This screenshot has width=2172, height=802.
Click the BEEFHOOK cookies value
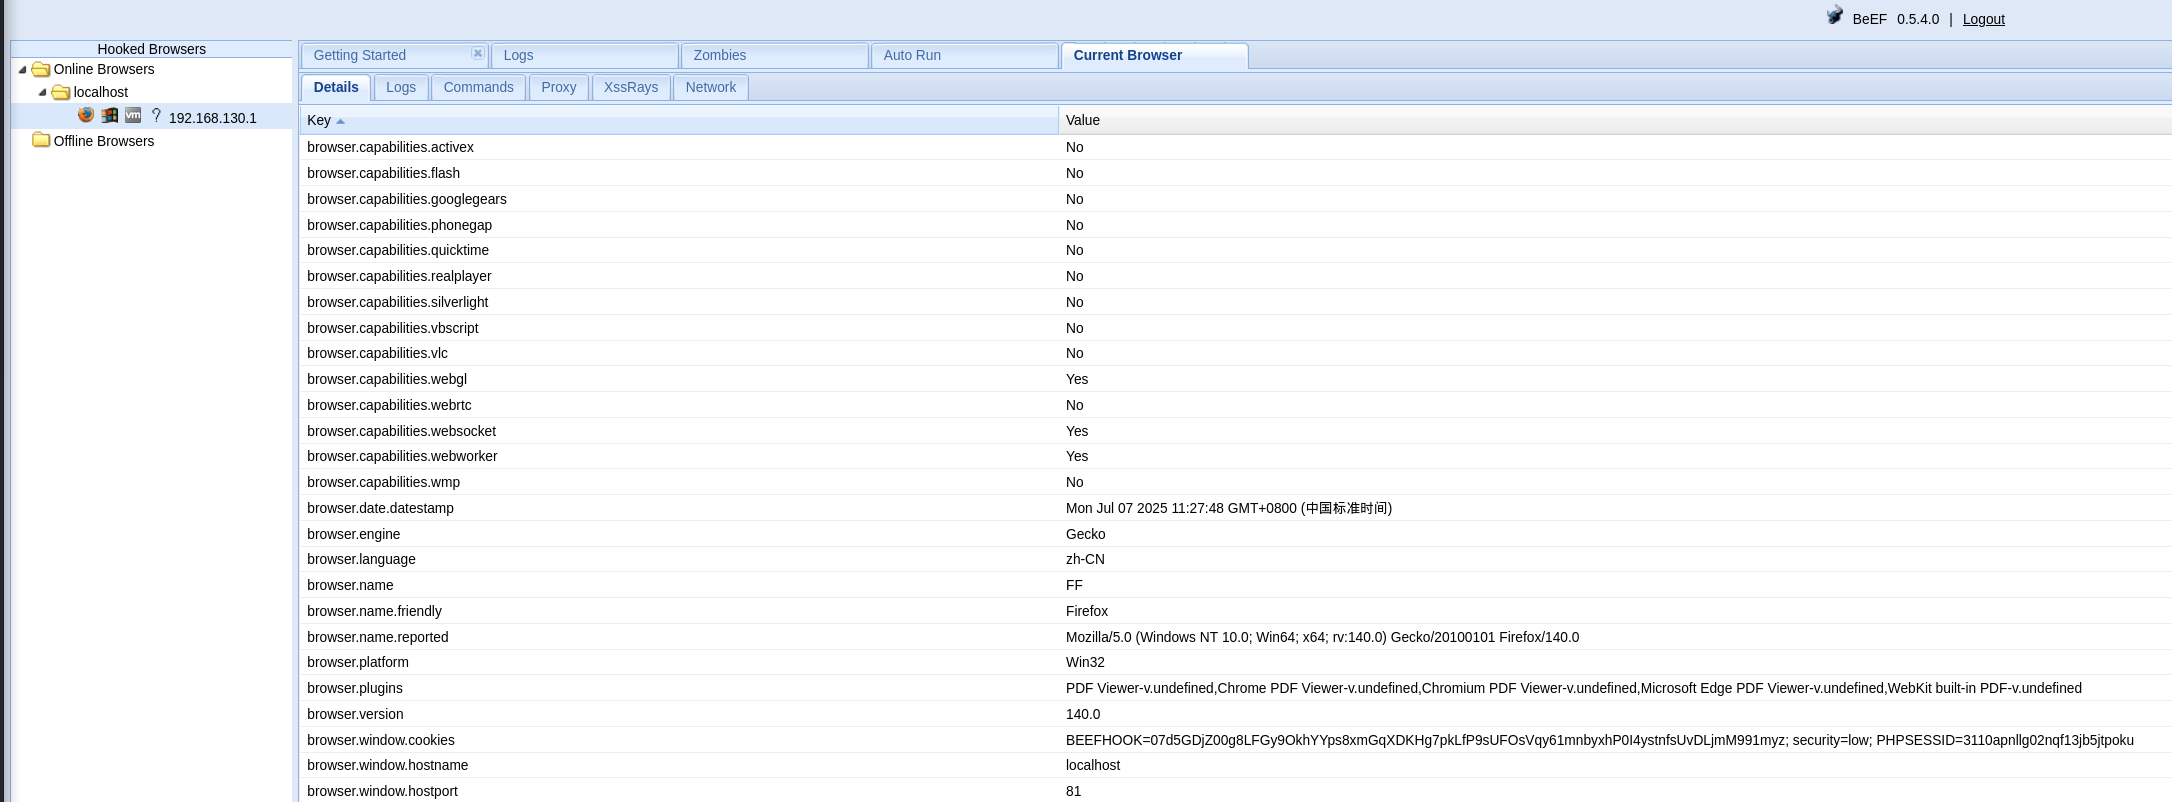coord(1600,740)
